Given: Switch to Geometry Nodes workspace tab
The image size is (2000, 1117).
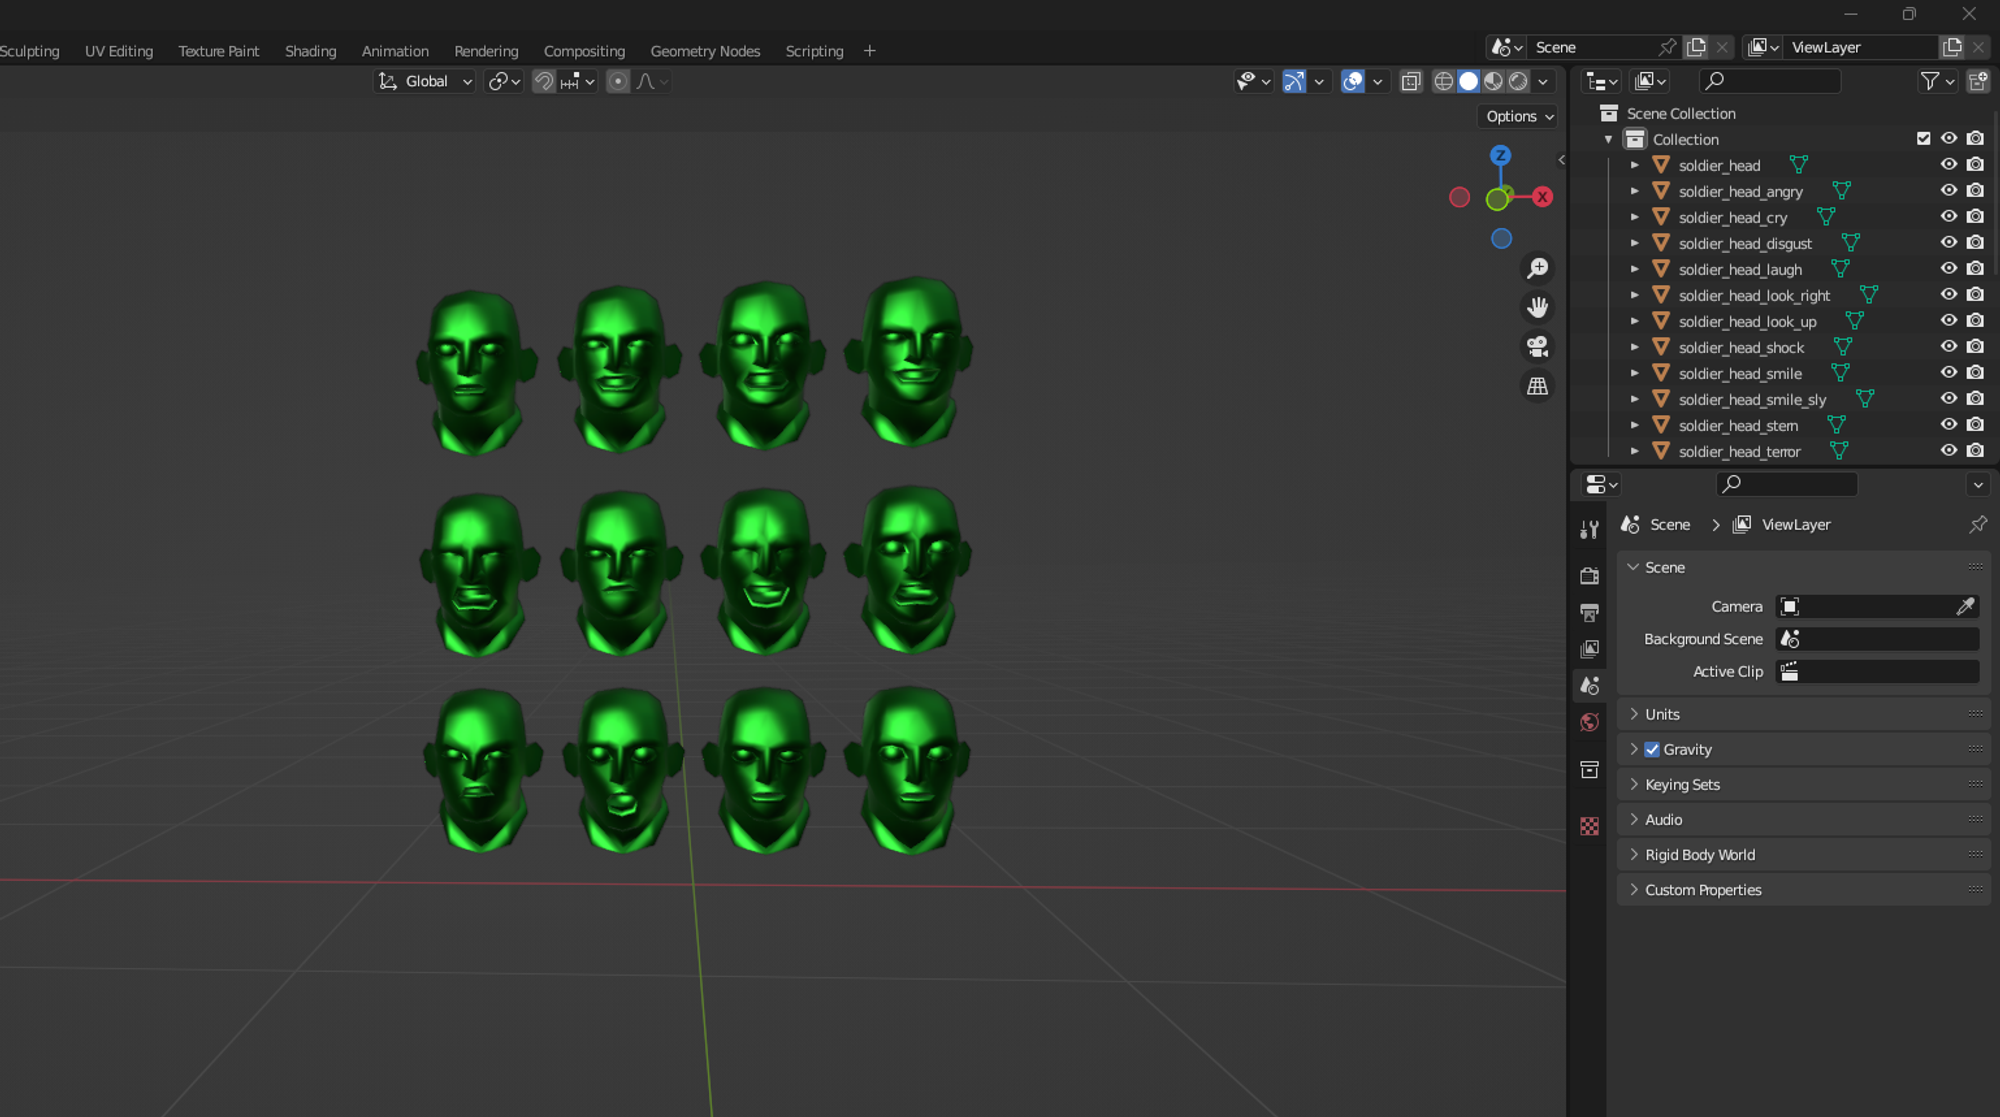Looking at the screenshot, I should 704,51.
